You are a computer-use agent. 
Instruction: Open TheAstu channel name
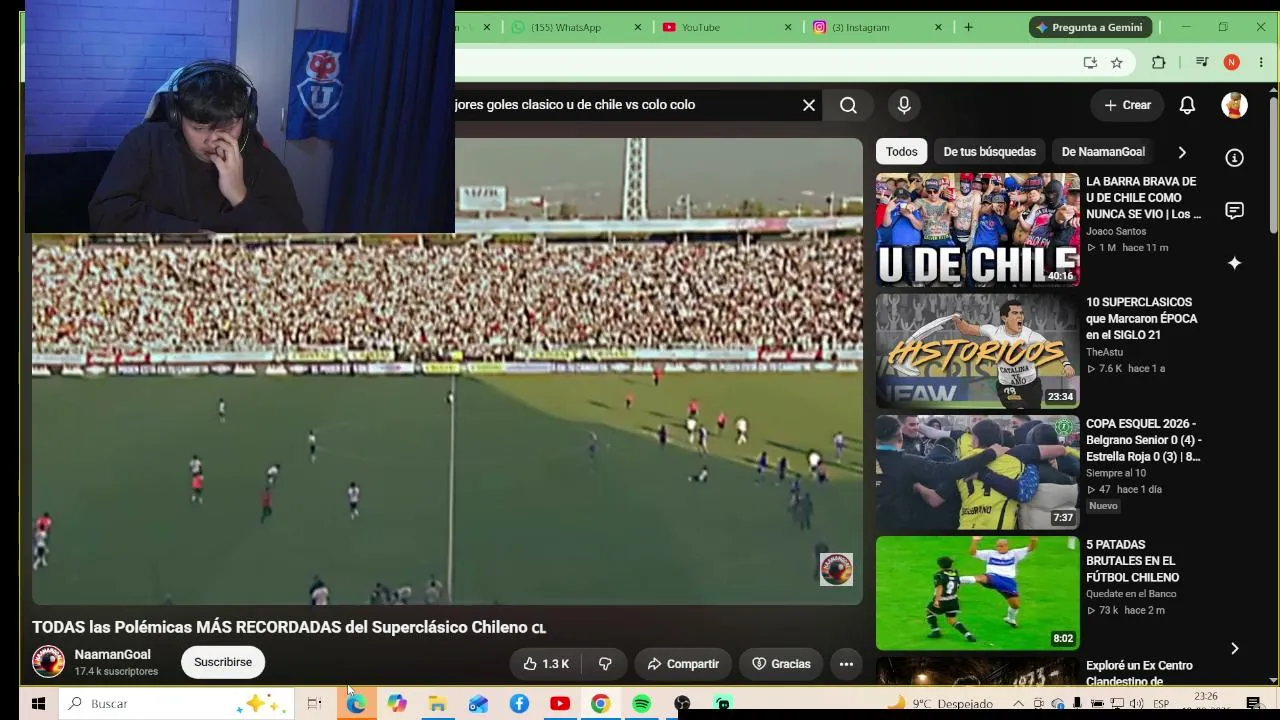coord(1104,352)
